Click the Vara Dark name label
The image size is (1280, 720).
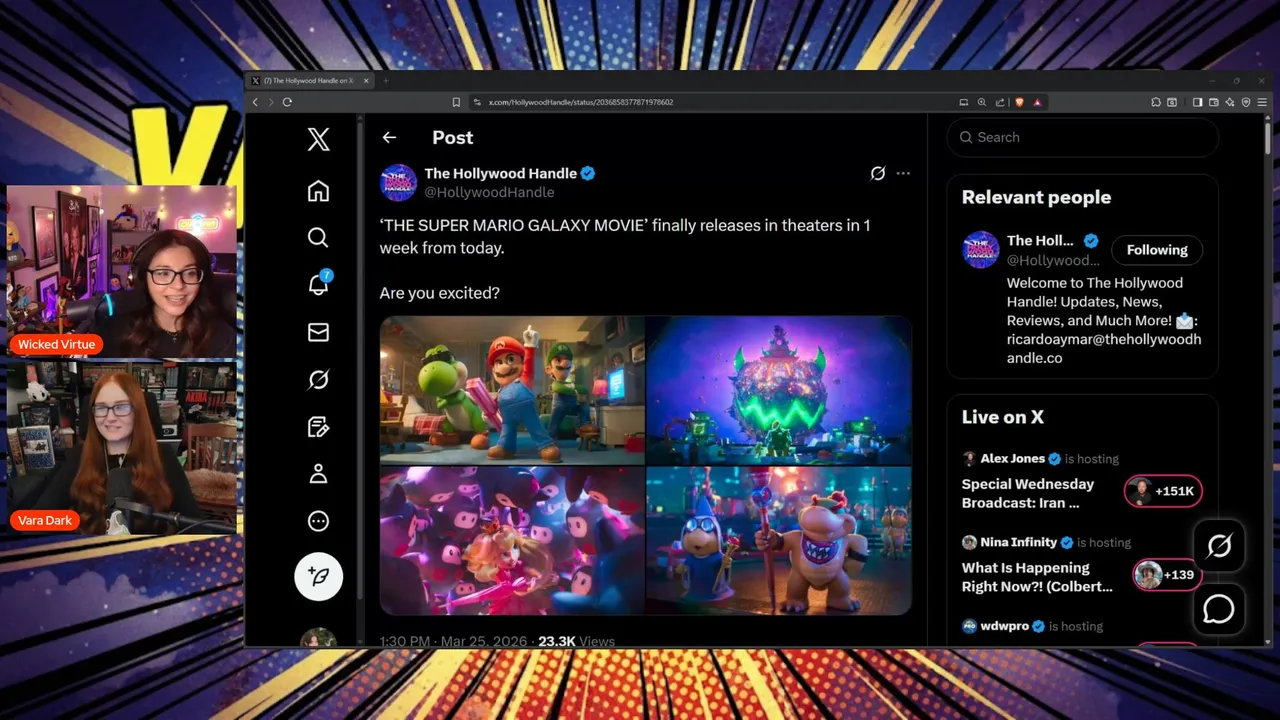[45, 520]
